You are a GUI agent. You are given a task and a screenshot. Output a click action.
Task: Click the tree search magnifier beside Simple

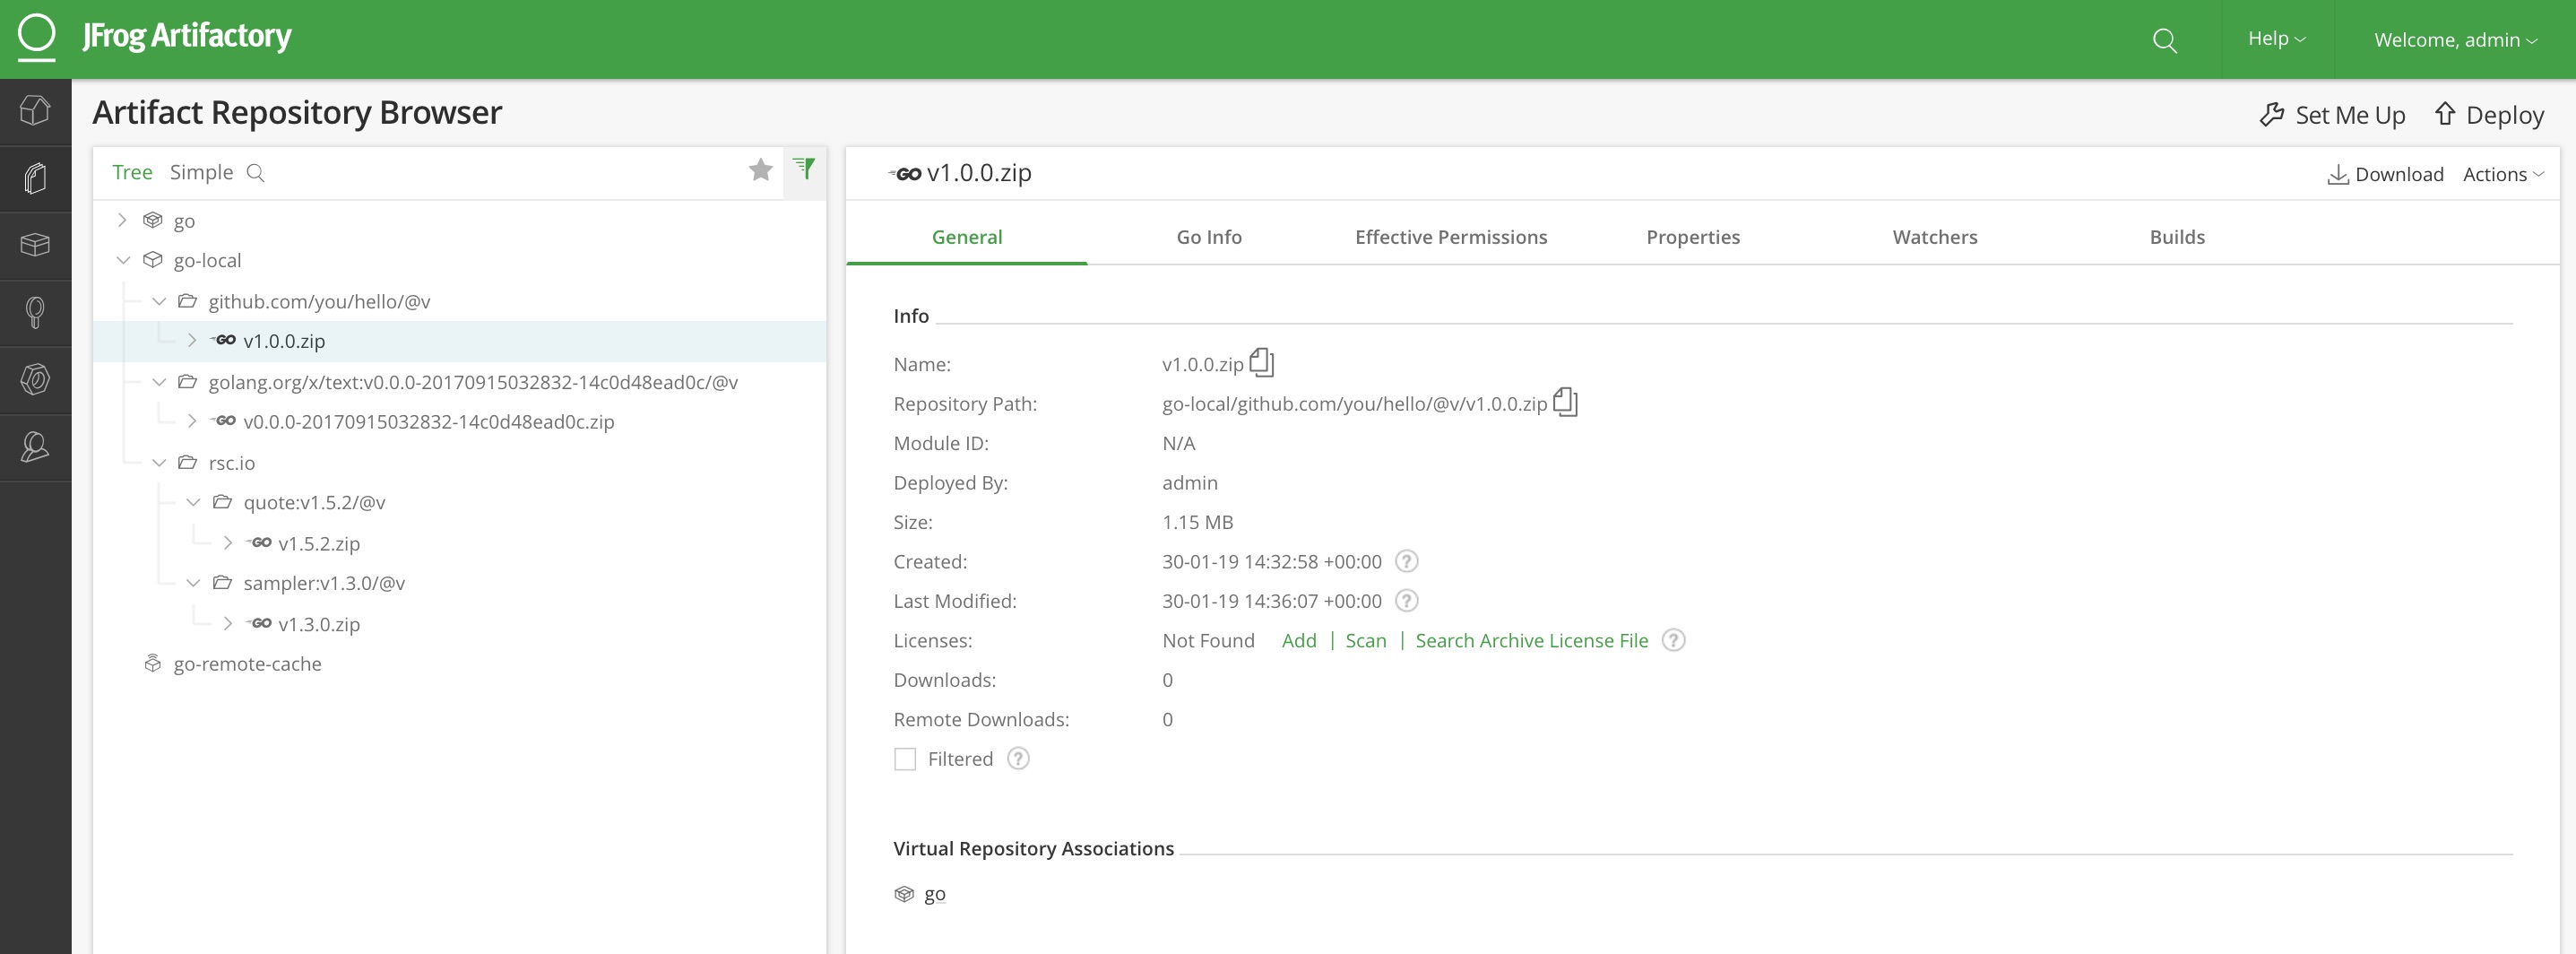(256, 173)
